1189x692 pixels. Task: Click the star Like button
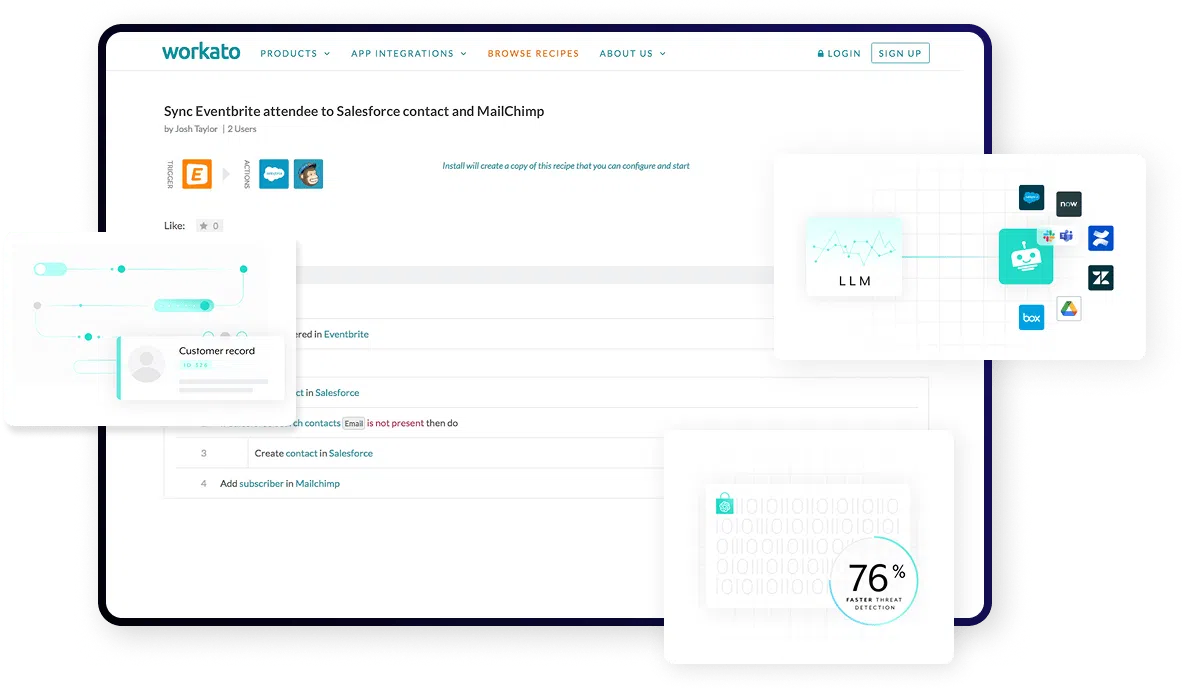click(209, 226)
